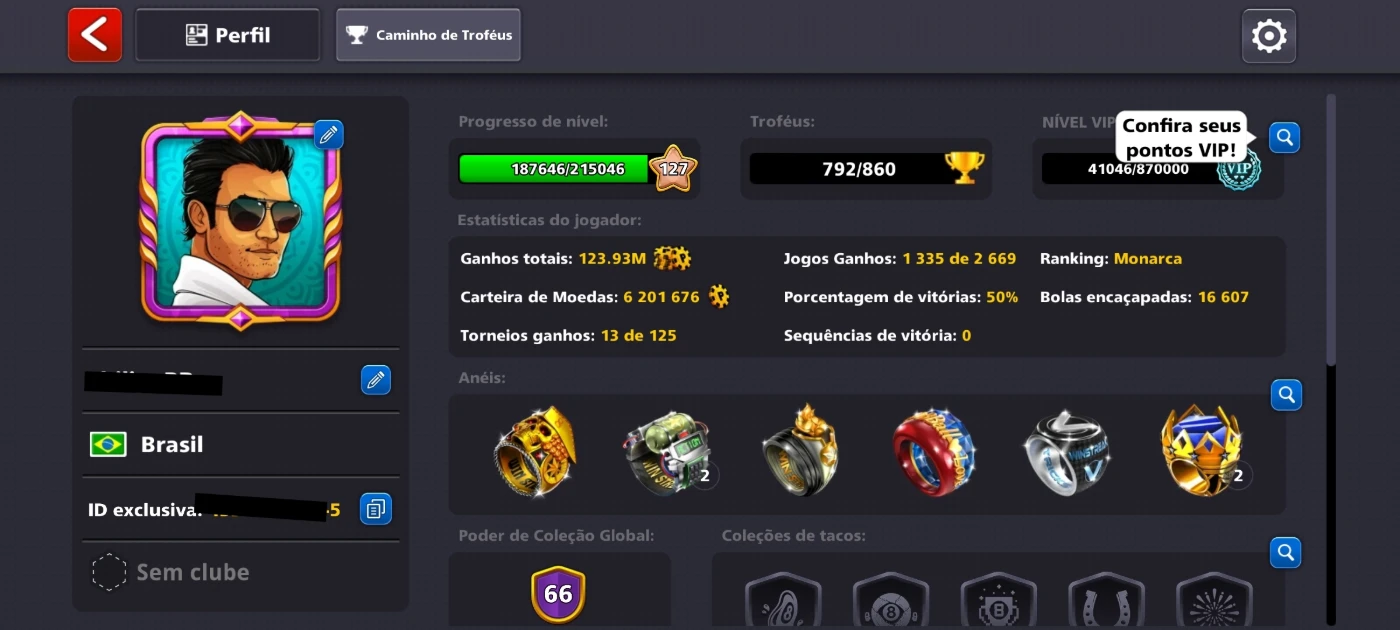Click the trophies 792/860 bar

(x=859, y=169)
